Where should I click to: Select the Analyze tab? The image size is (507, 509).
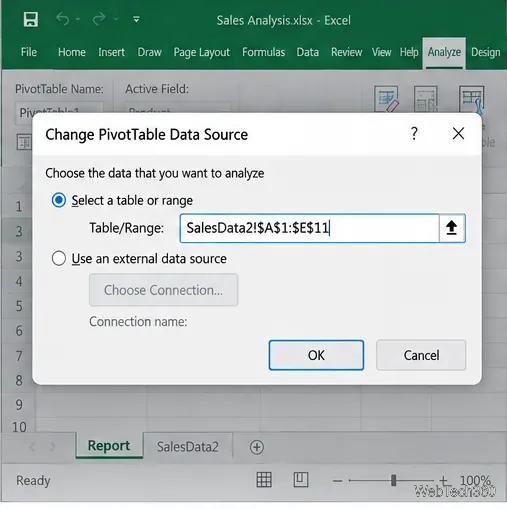point(444,53)
